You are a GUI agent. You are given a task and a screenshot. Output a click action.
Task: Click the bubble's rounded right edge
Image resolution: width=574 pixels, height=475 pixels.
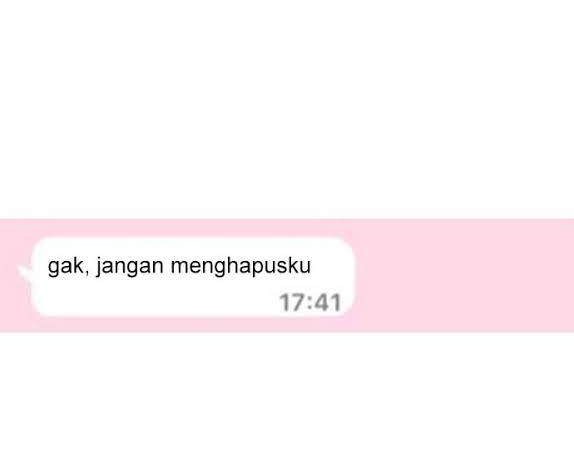(352, 277)
